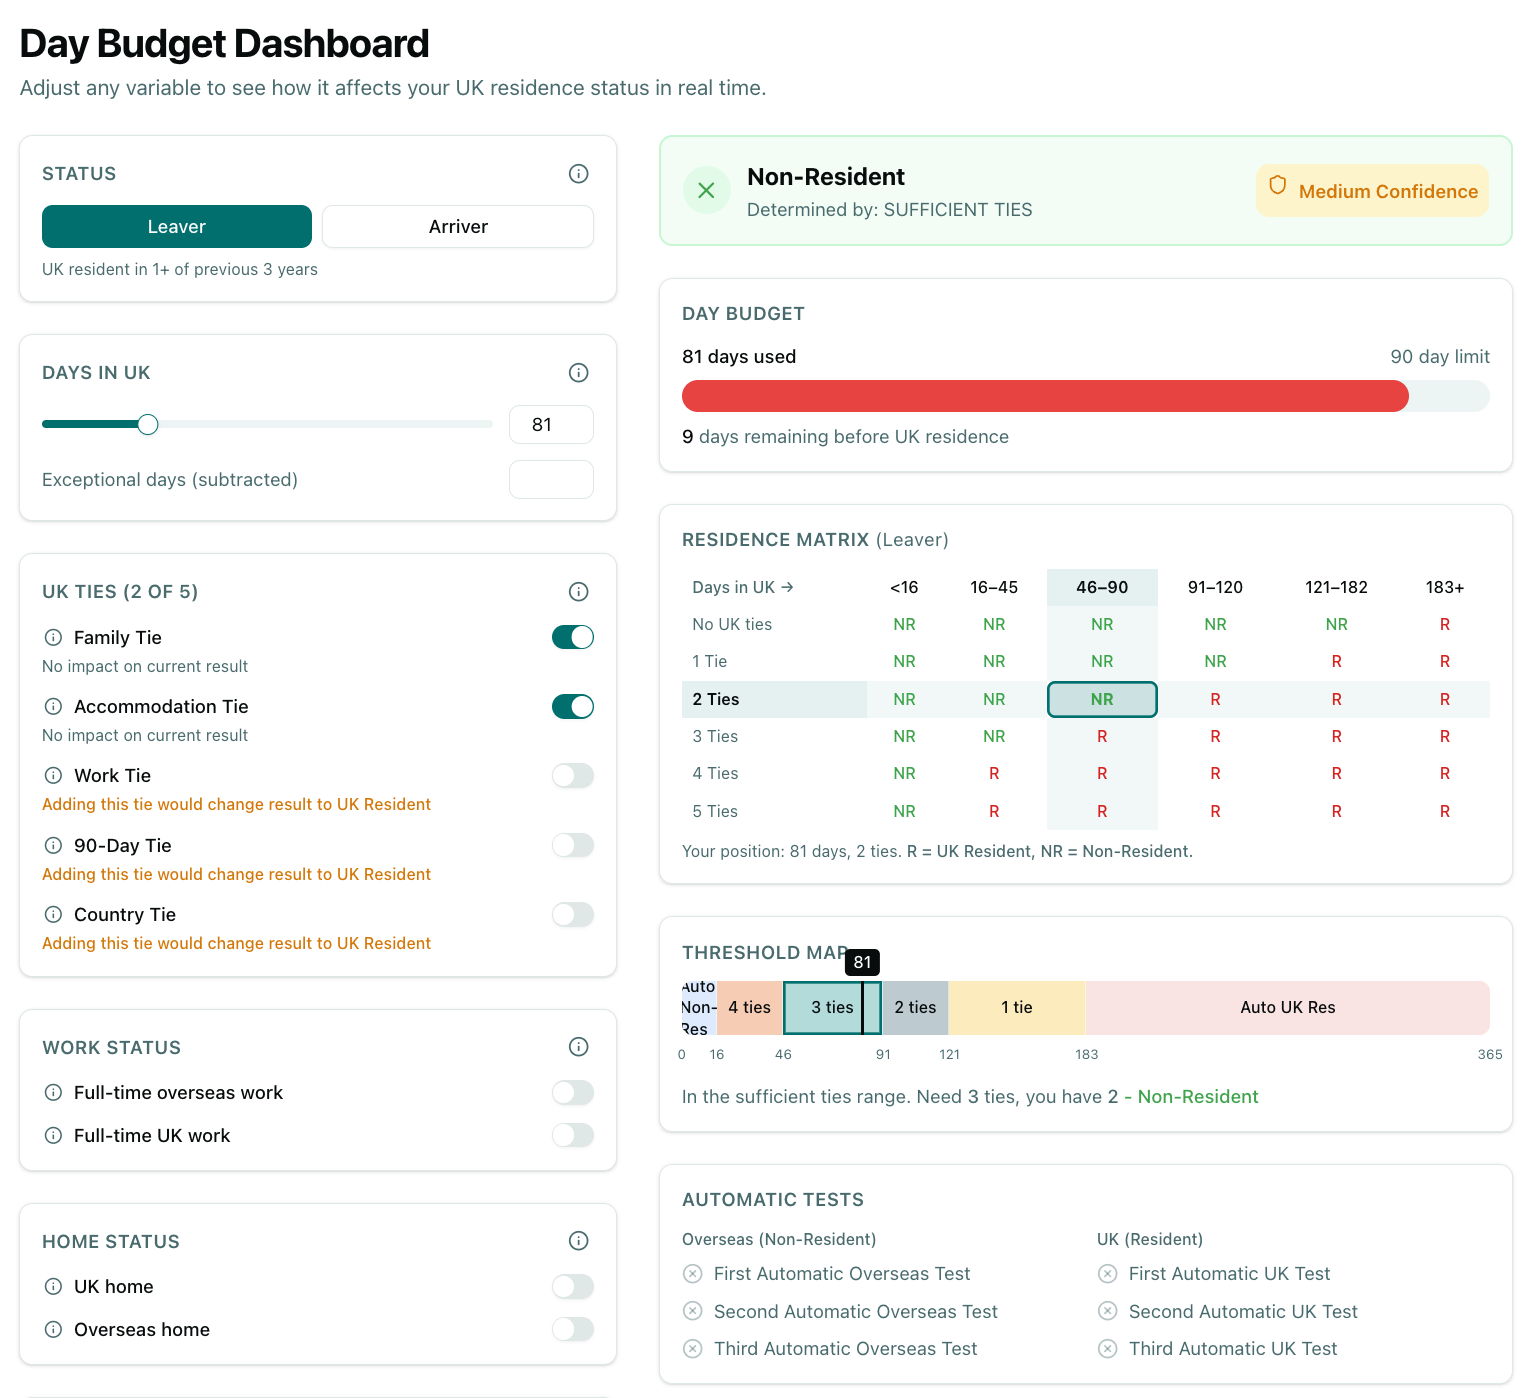Click the Medium Confidence shield icon
Screen dimensions: 1528x1398
click(x=1278, y=190)
